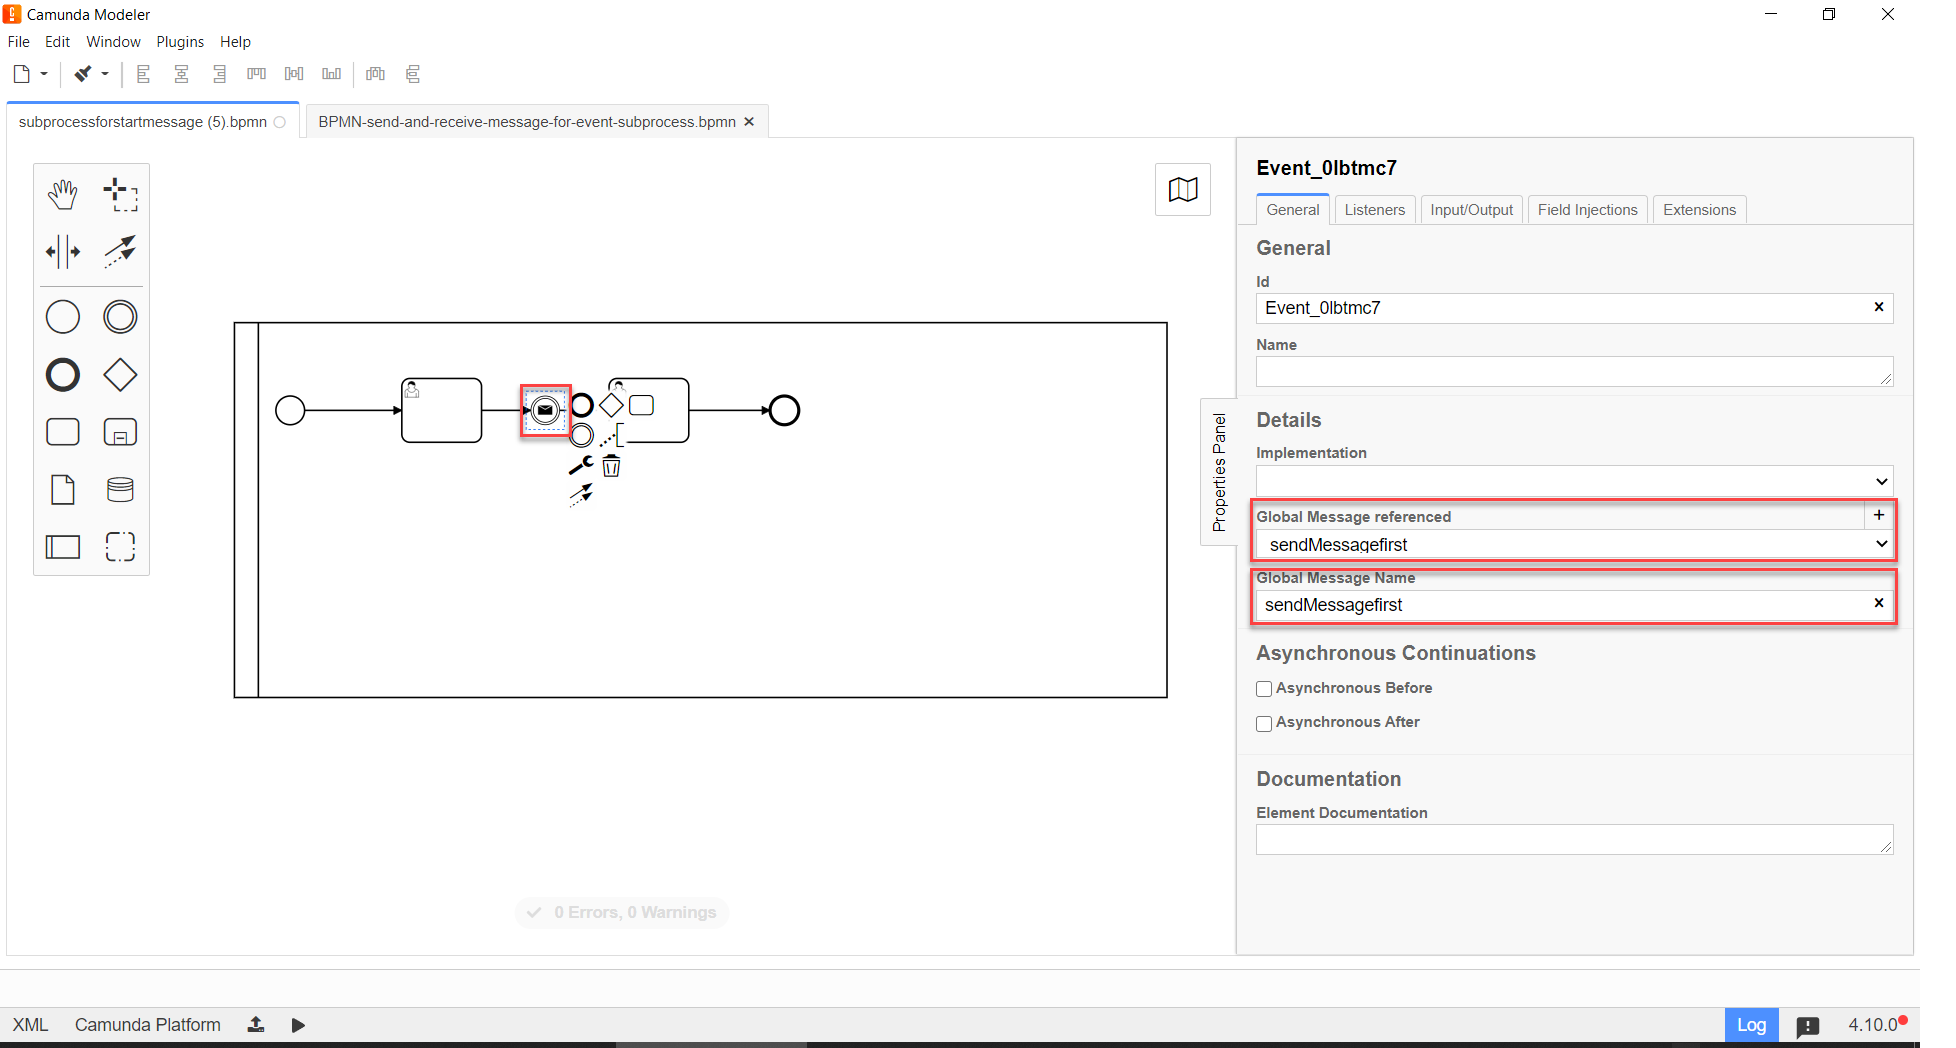
Task: Switch to XML view
Action: [30, 1025]
